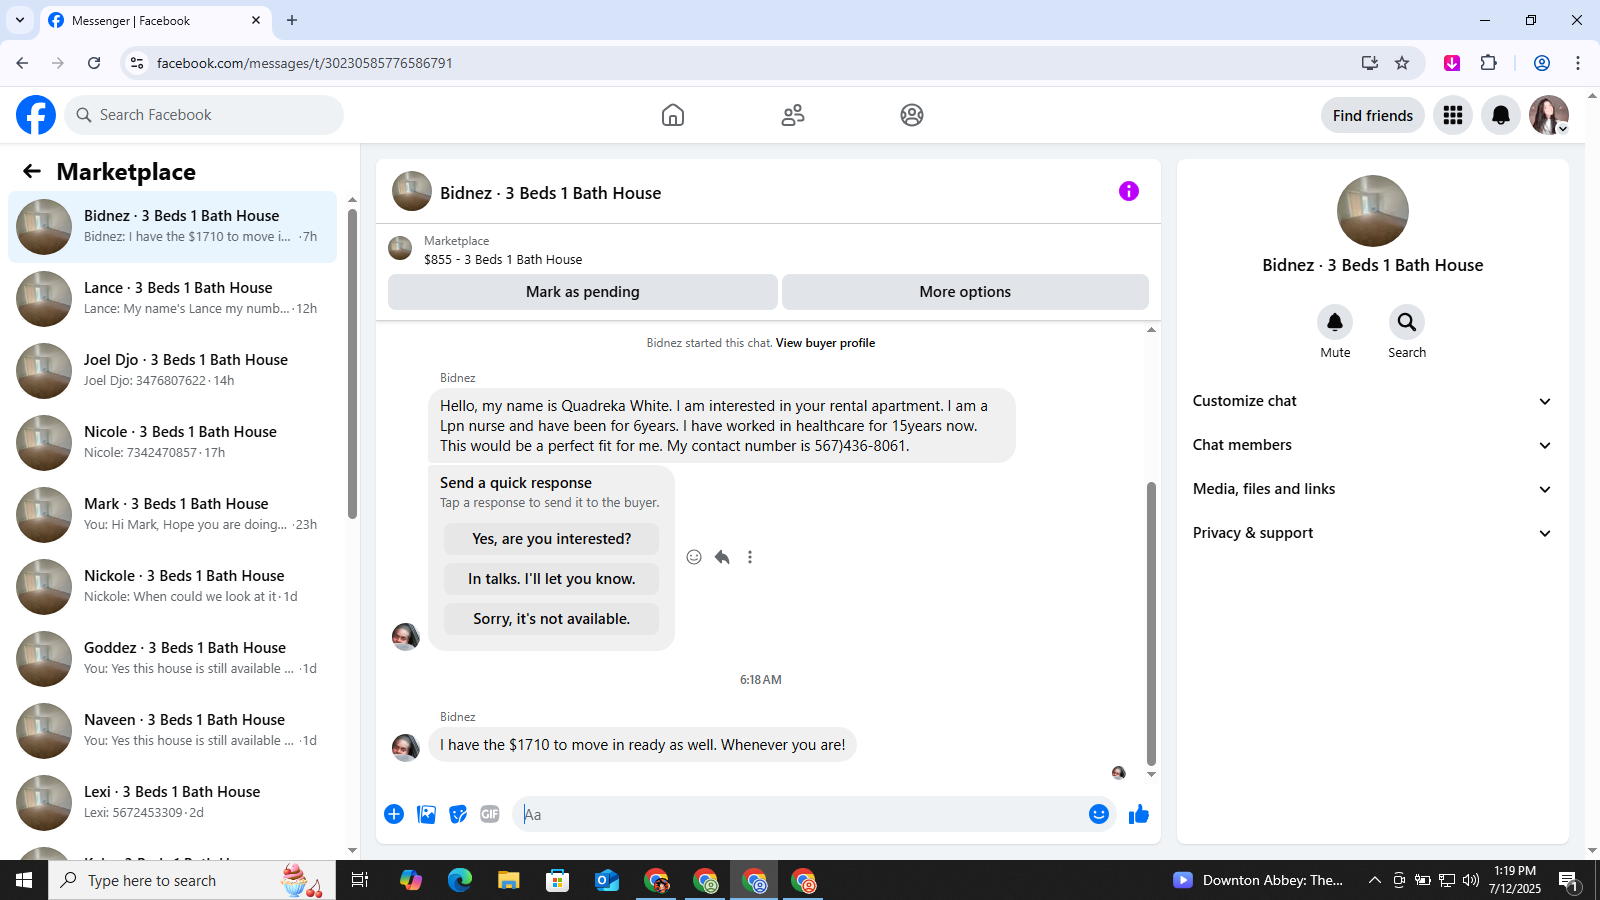Screen dimensions: 1600x900
Task: Show hidden system tray icons
Action: click(x=1375, y=880)
